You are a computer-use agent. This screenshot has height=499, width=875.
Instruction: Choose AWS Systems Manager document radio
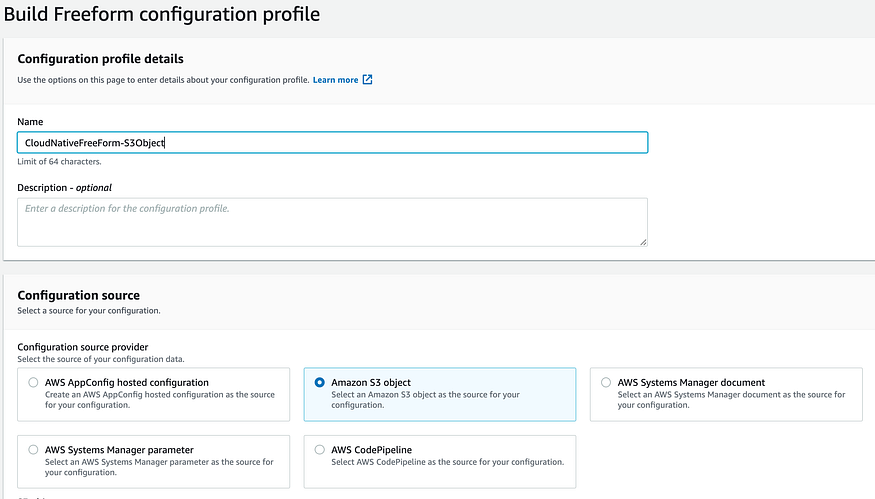click(x=606, y=382)
